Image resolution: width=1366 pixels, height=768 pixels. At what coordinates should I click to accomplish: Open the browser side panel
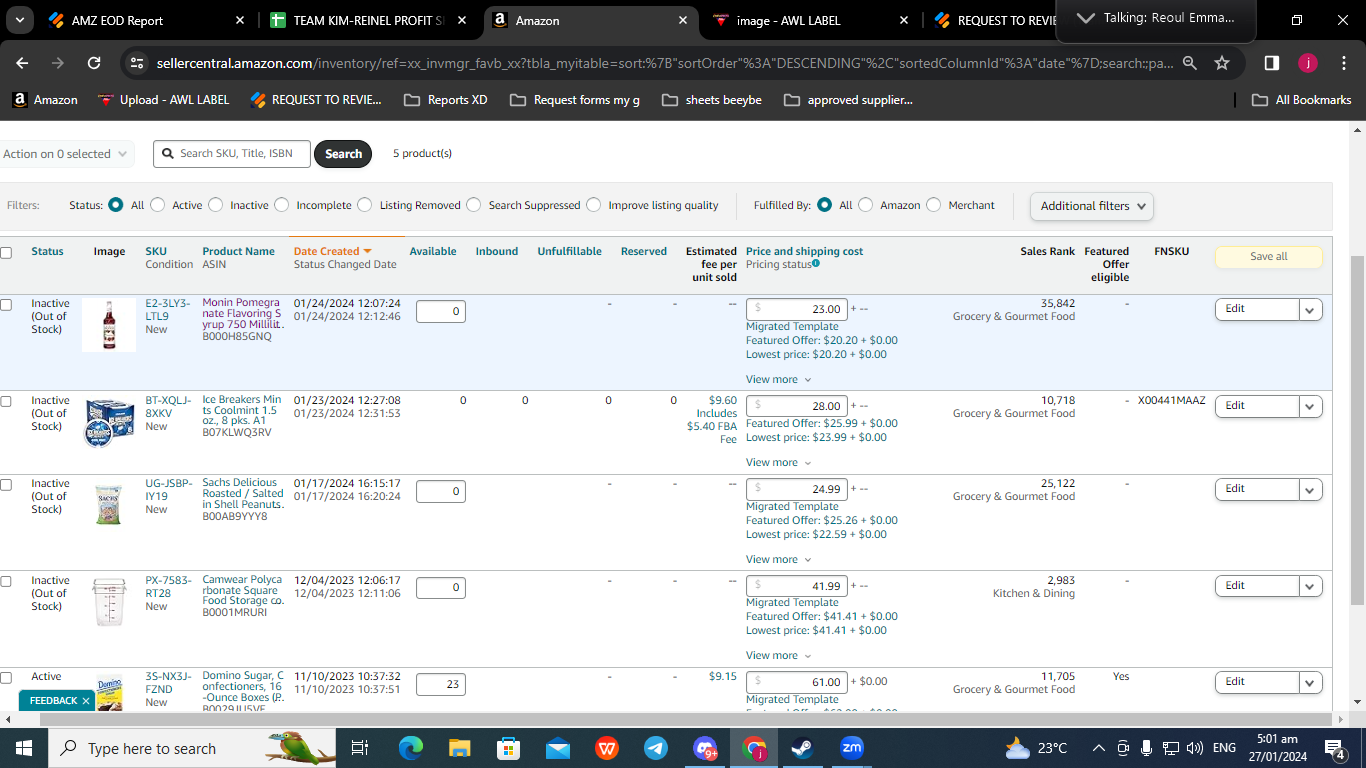point(1271,63)
